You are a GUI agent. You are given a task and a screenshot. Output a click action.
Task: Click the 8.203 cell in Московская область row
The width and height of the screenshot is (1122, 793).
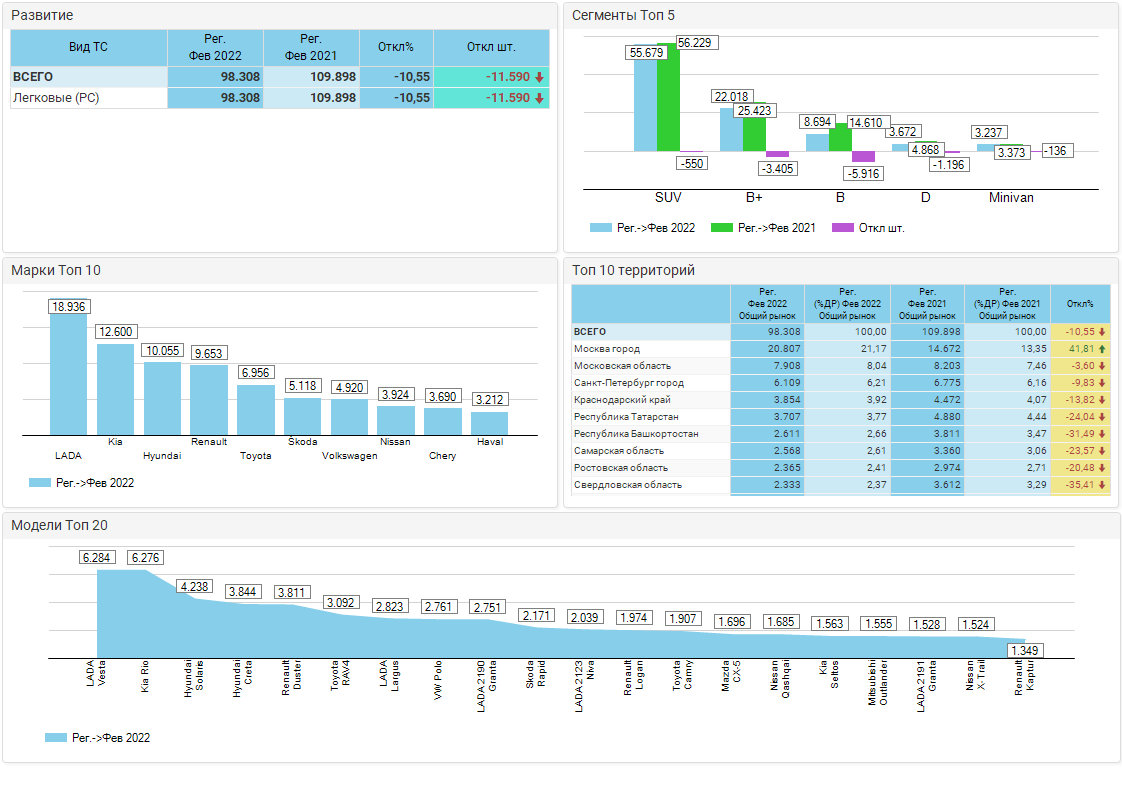point(927,366)
